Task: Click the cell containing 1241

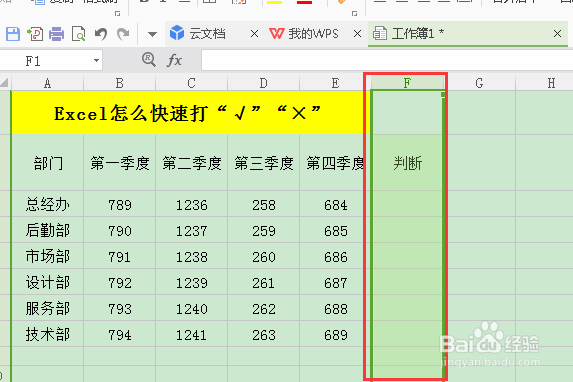Action: pos(191,334)
